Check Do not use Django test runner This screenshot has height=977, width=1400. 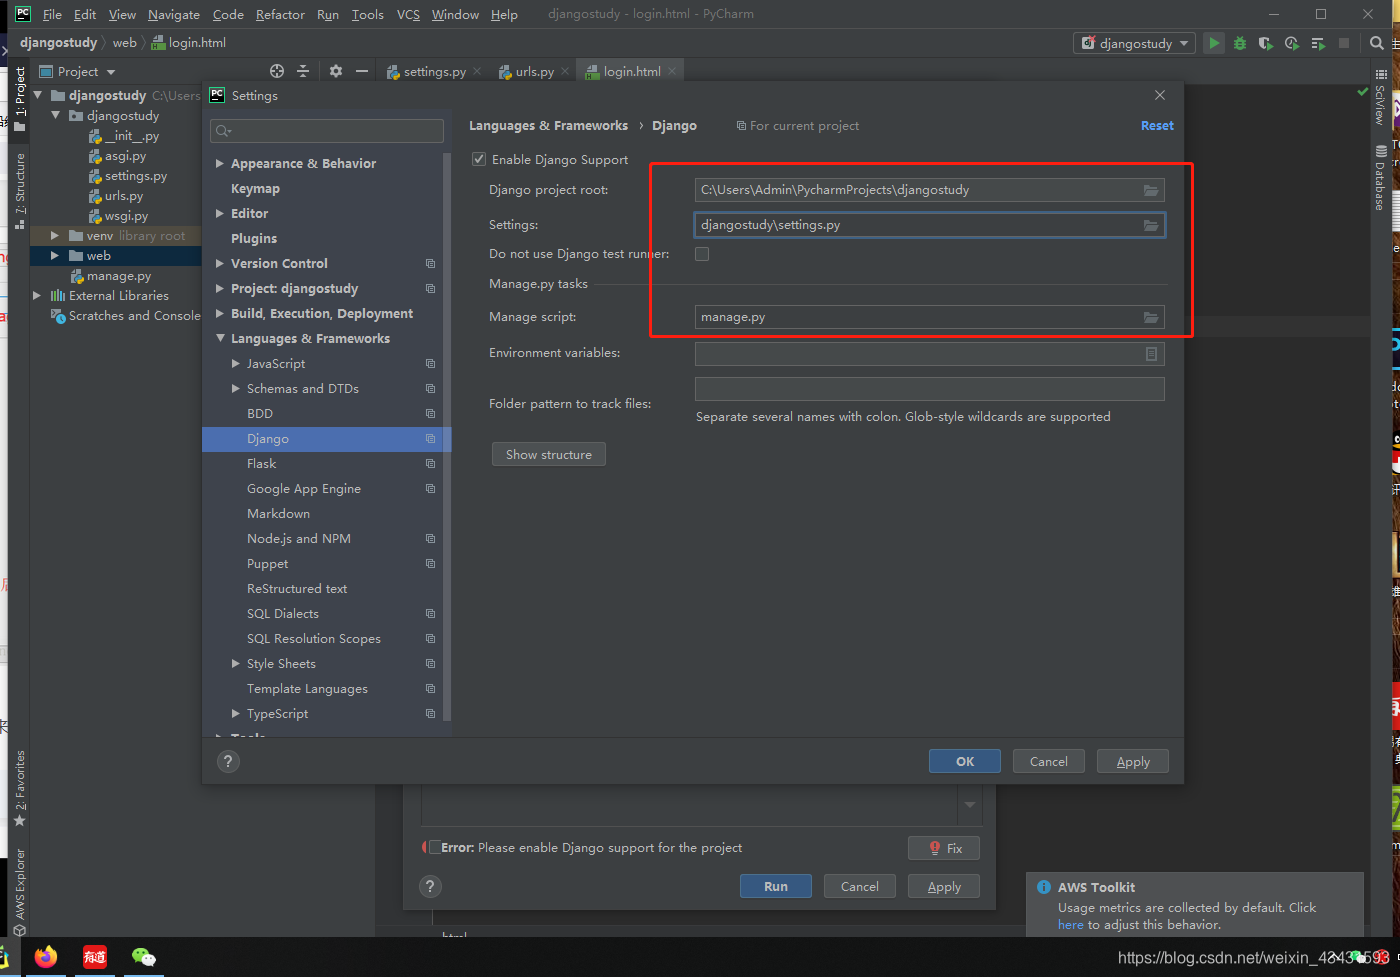[702, 254]
